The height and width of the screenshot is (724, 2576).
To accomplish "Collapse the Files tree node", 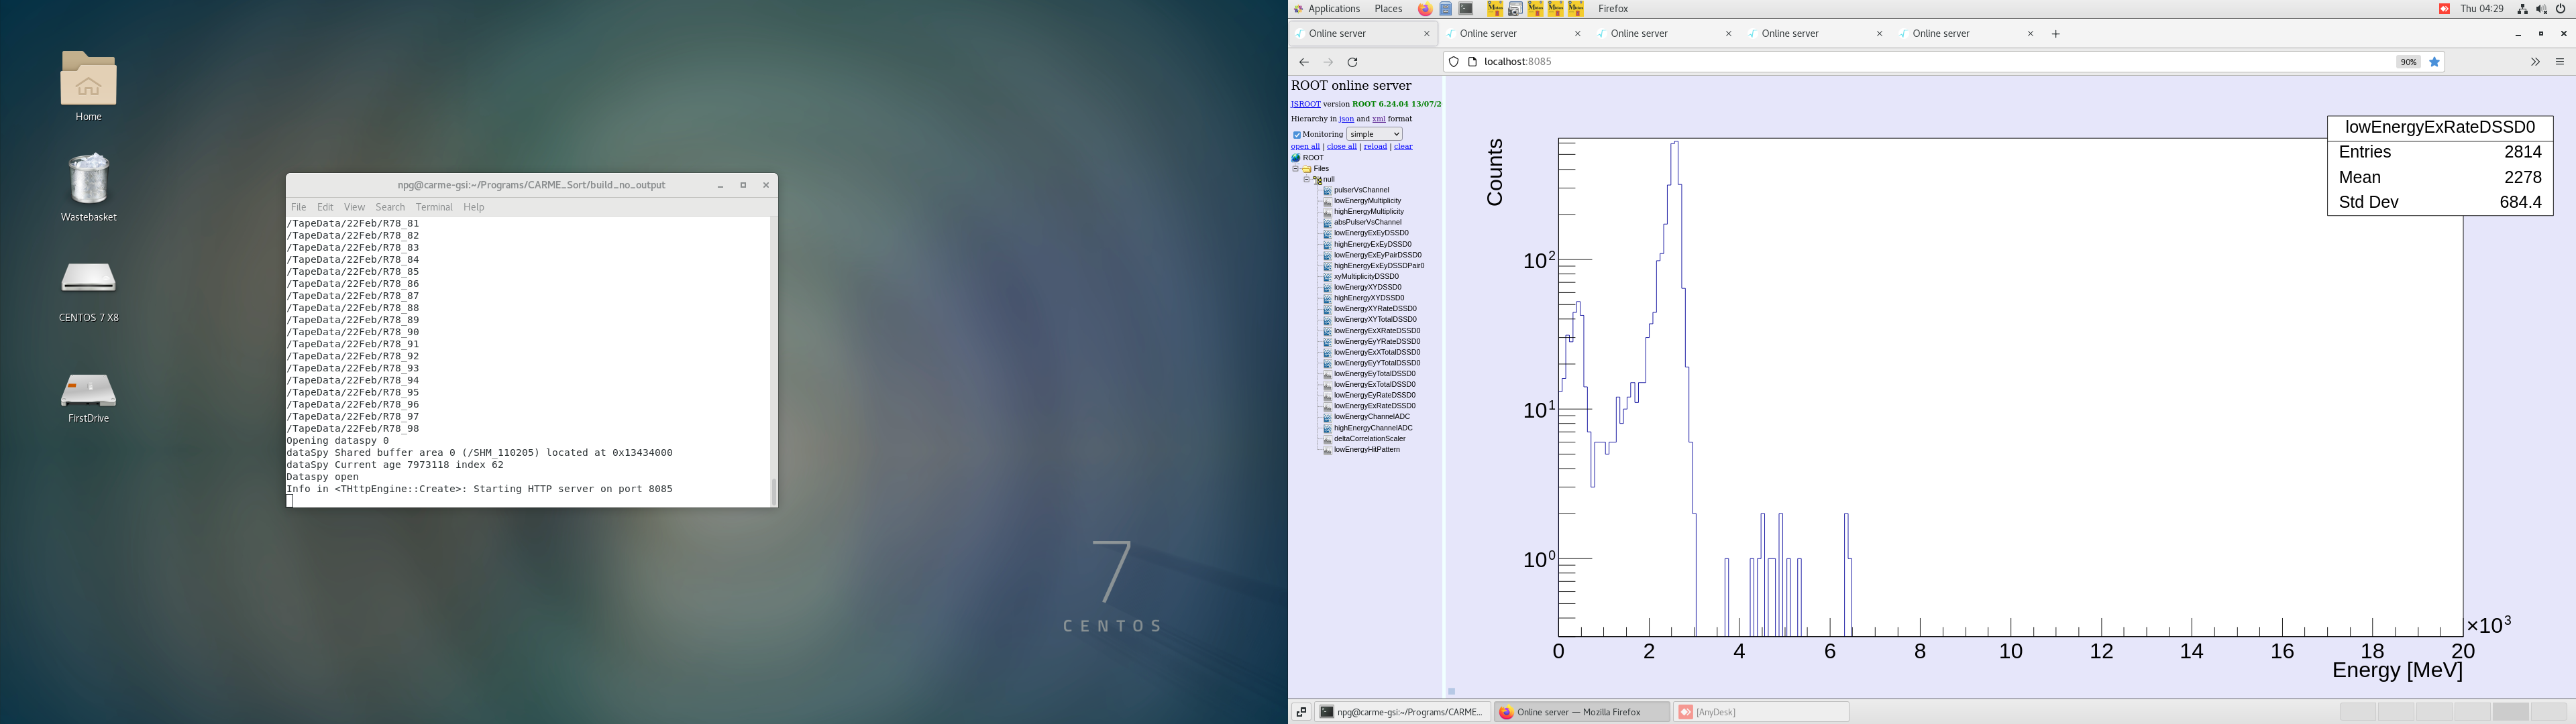I will (x=1295, y=169).
